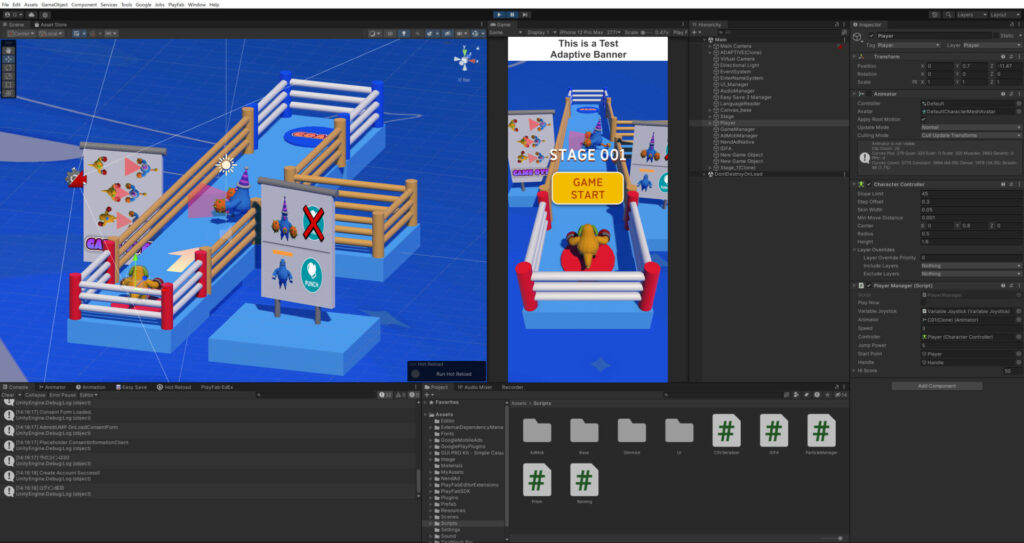Select the Hand view tool
The width and height of the screenshot is (1024, 543).
point(8,50)
